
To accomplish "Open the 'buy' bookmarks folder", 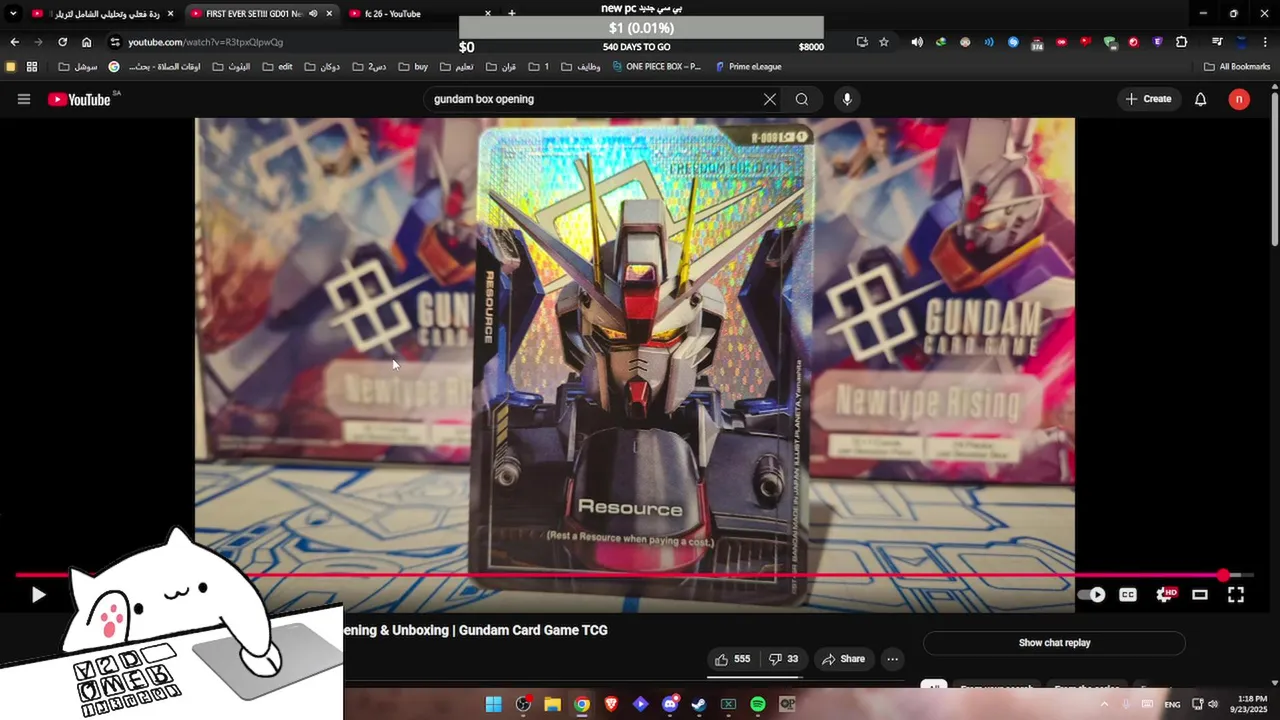I will pos(413,67).
